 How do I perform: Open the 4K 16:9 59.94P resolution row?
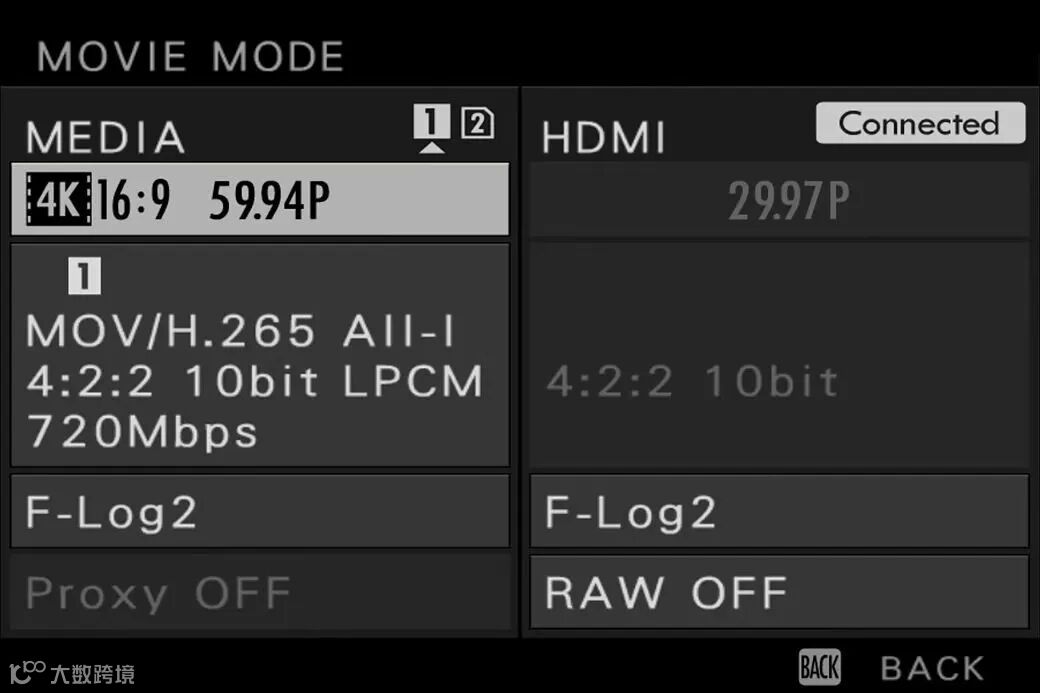[261, 199]
